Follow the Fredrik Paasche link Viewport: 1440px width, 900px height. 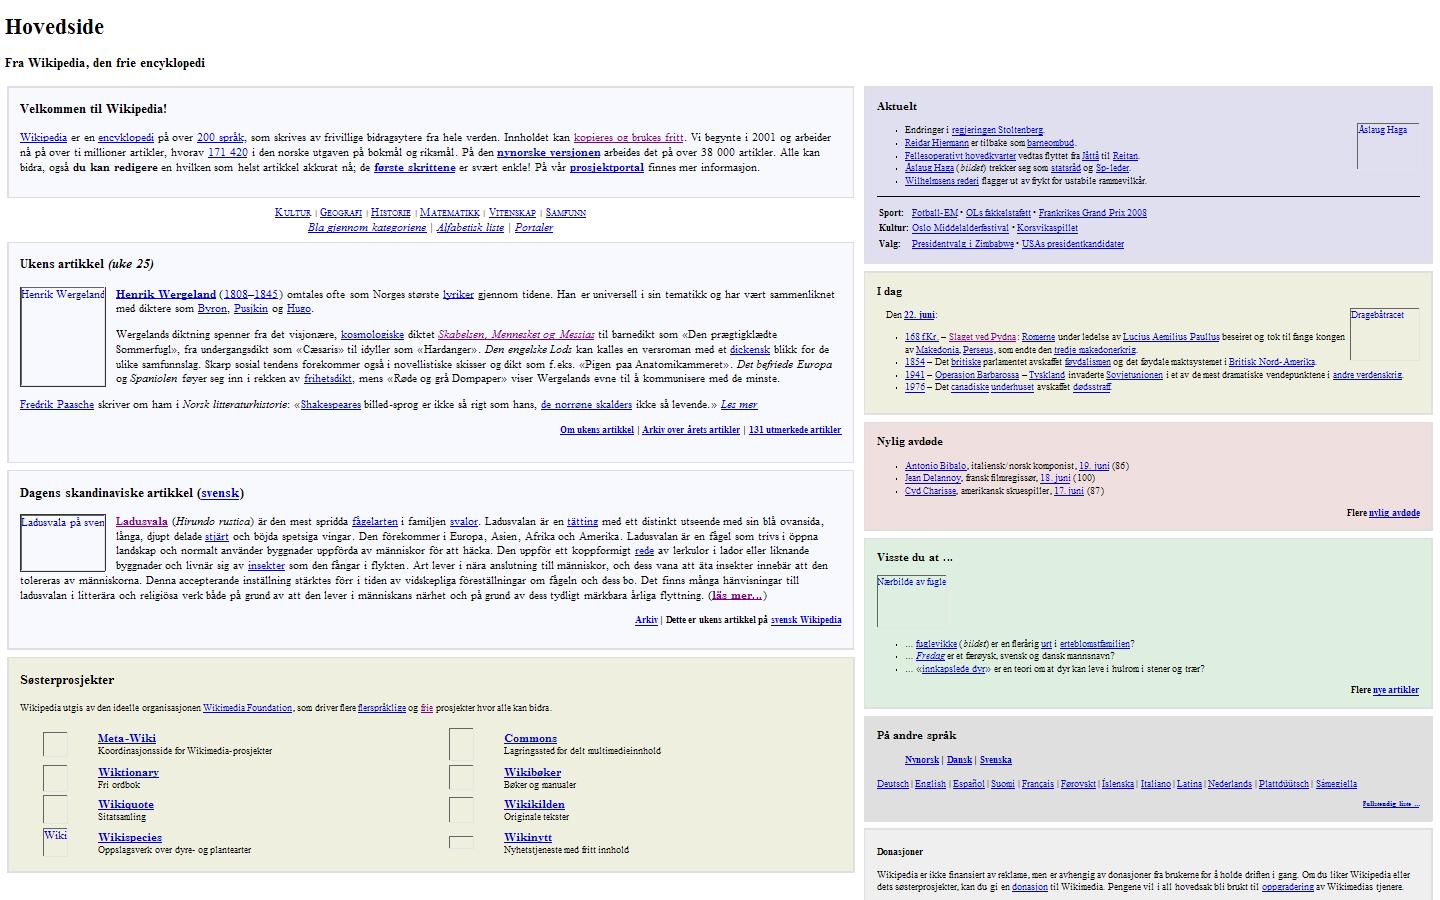57,405
